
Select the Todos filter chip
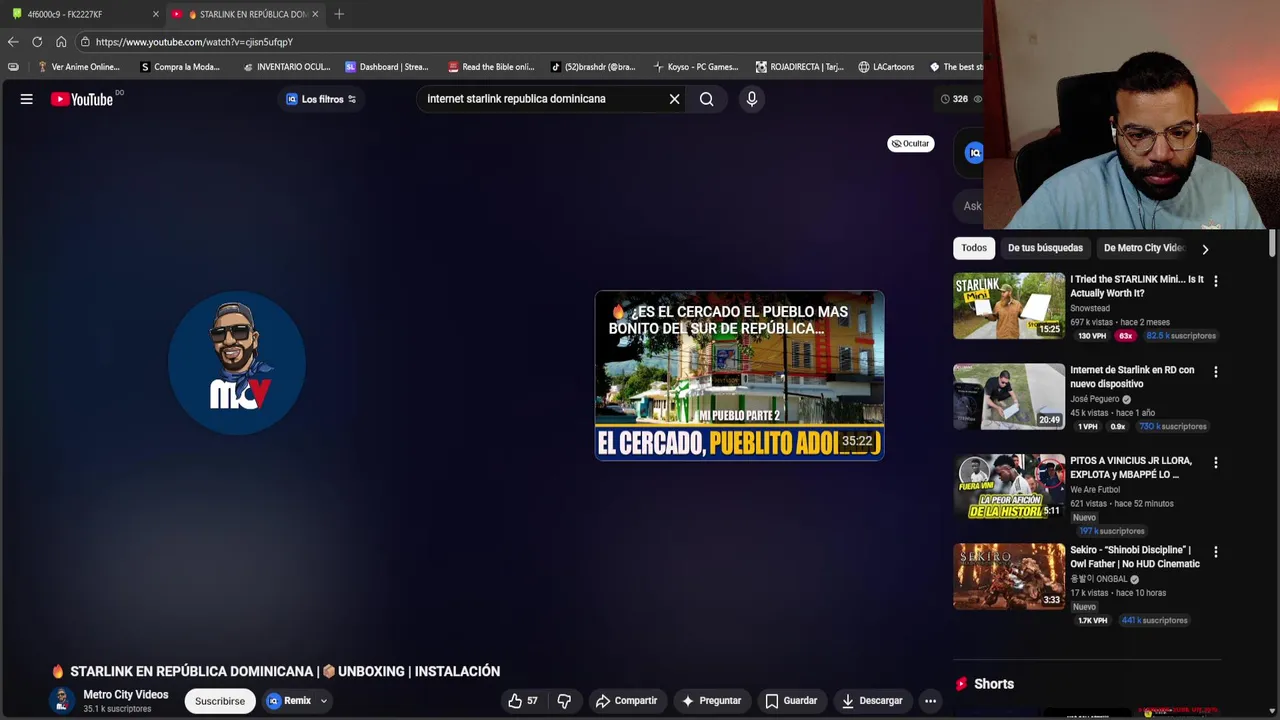pyautogui.click(x=974, y=248)
